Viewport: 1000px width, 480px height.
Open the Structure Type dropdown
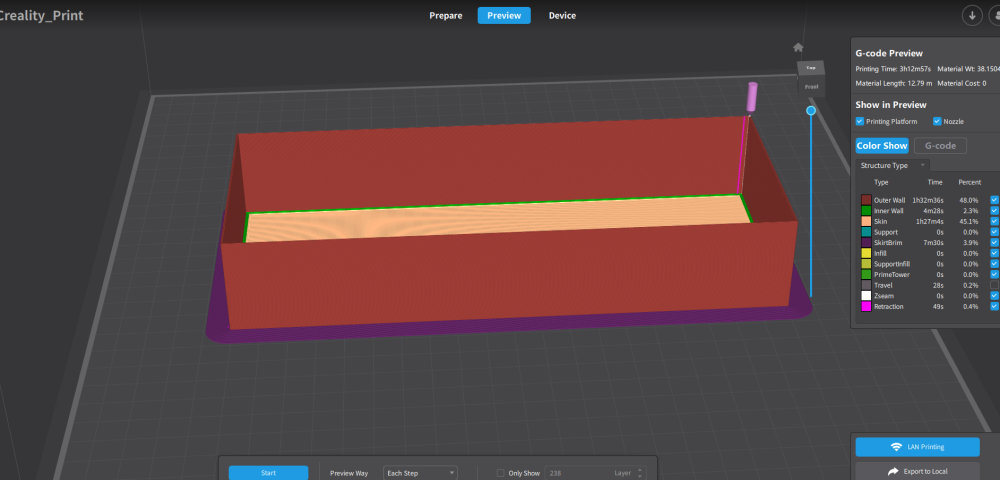(x=892, y=165)
